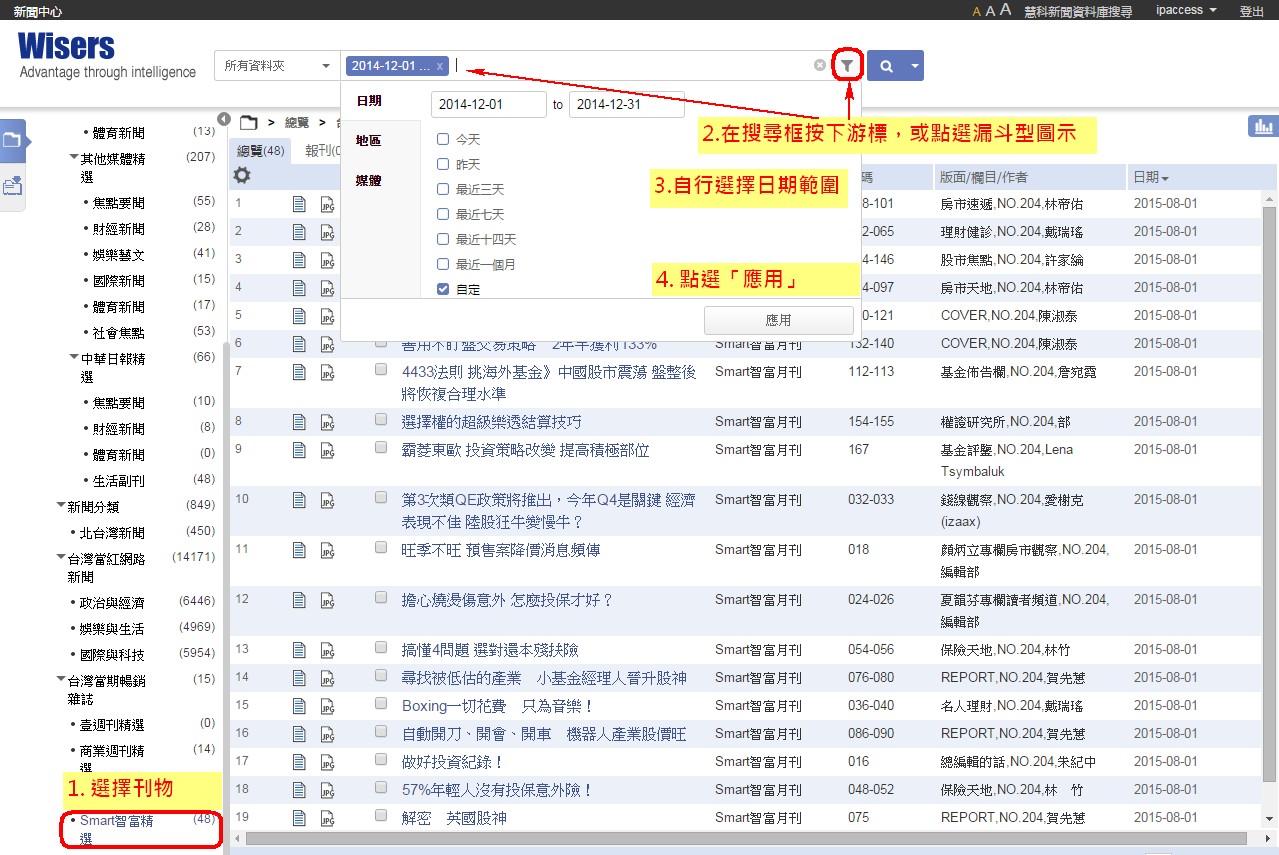Tick the checkbox for 旺季不旺 article

(x=381, y=547)
